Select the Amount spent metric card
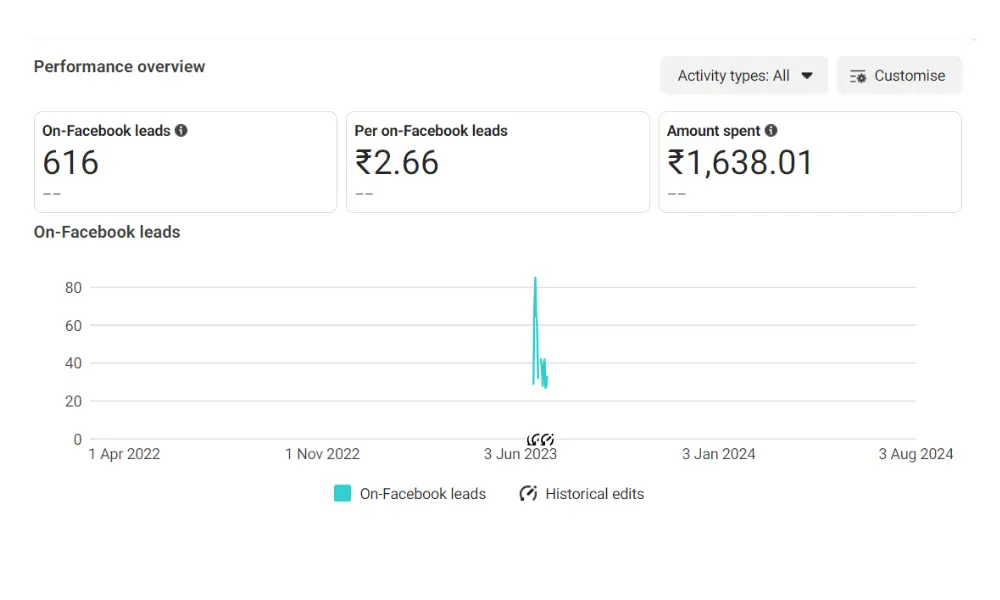1000x600 pixels. [x=810, y=162]
